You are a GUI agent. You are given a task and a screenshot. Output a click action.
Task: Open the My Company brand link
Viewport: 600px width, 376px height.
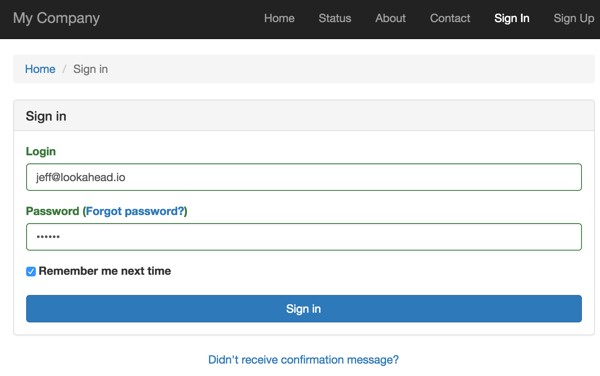[x=56, y=18]
